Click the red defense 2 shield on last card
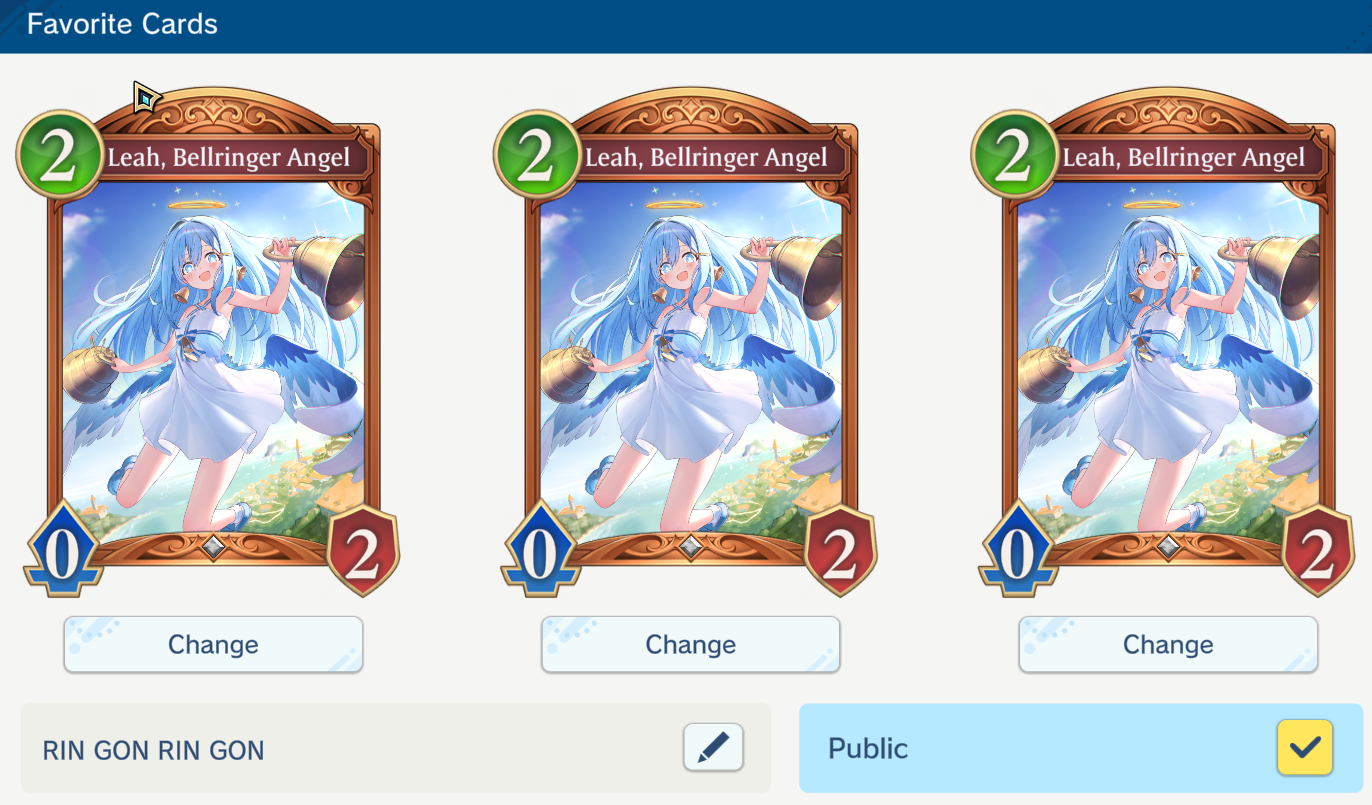Viewport: 1372px width, 805px height. click(1318, 551)
